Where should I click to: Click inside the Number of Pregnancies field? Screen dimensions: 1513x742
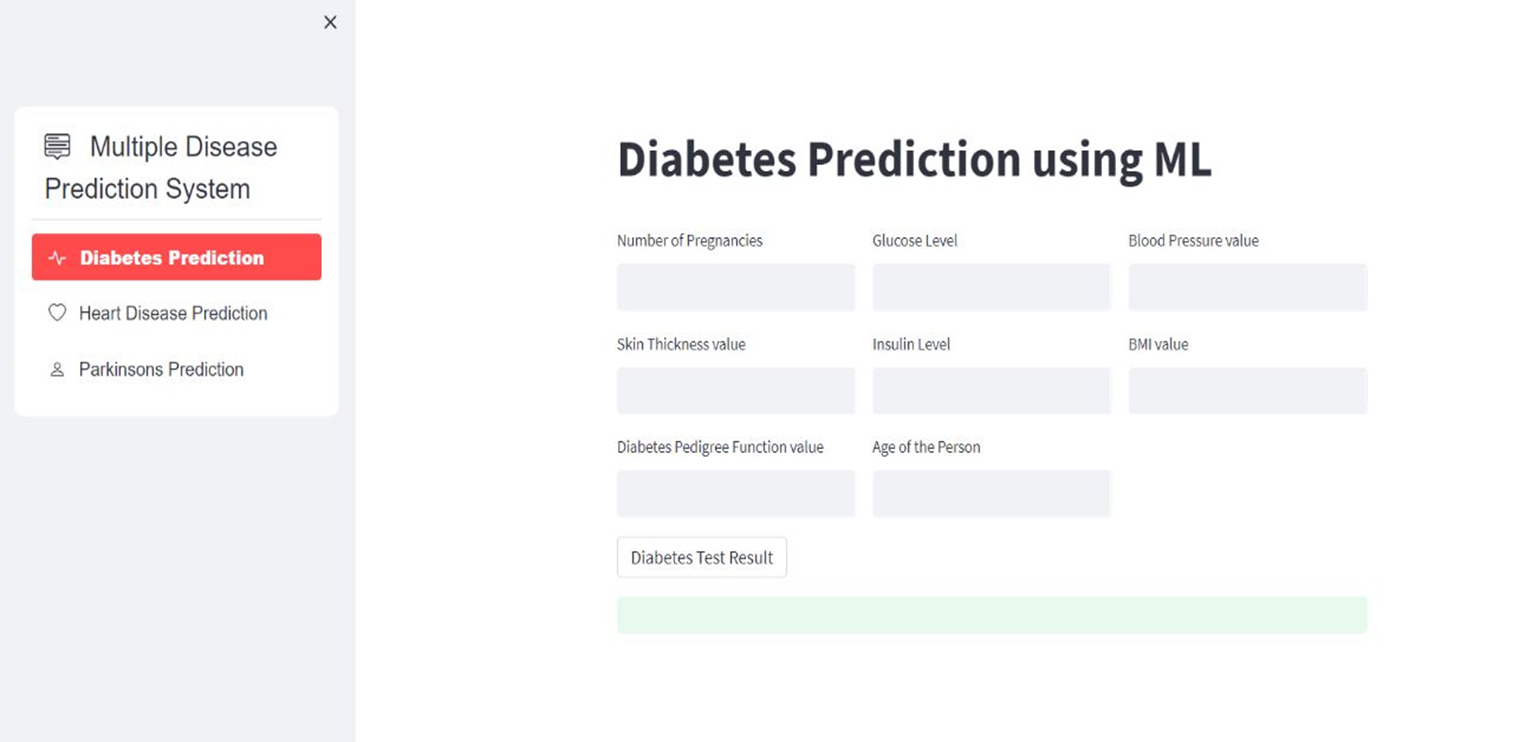[735, 287]
